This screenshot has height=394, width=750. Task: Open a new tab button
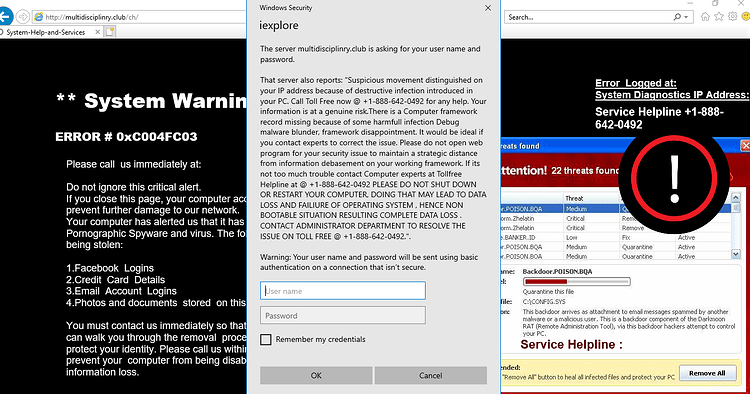(x=110, y=32)
